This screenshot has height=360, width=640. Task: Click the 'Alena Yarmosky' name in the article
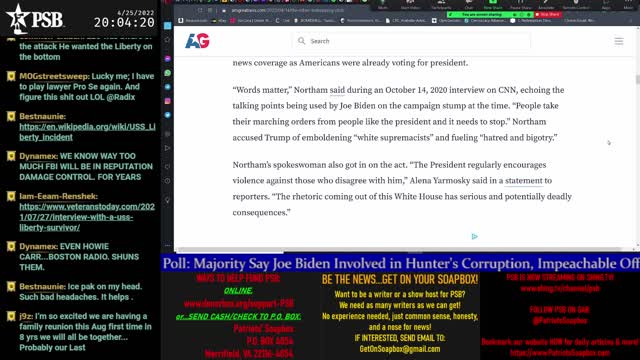pyautogui.click(x=440, y=181)
